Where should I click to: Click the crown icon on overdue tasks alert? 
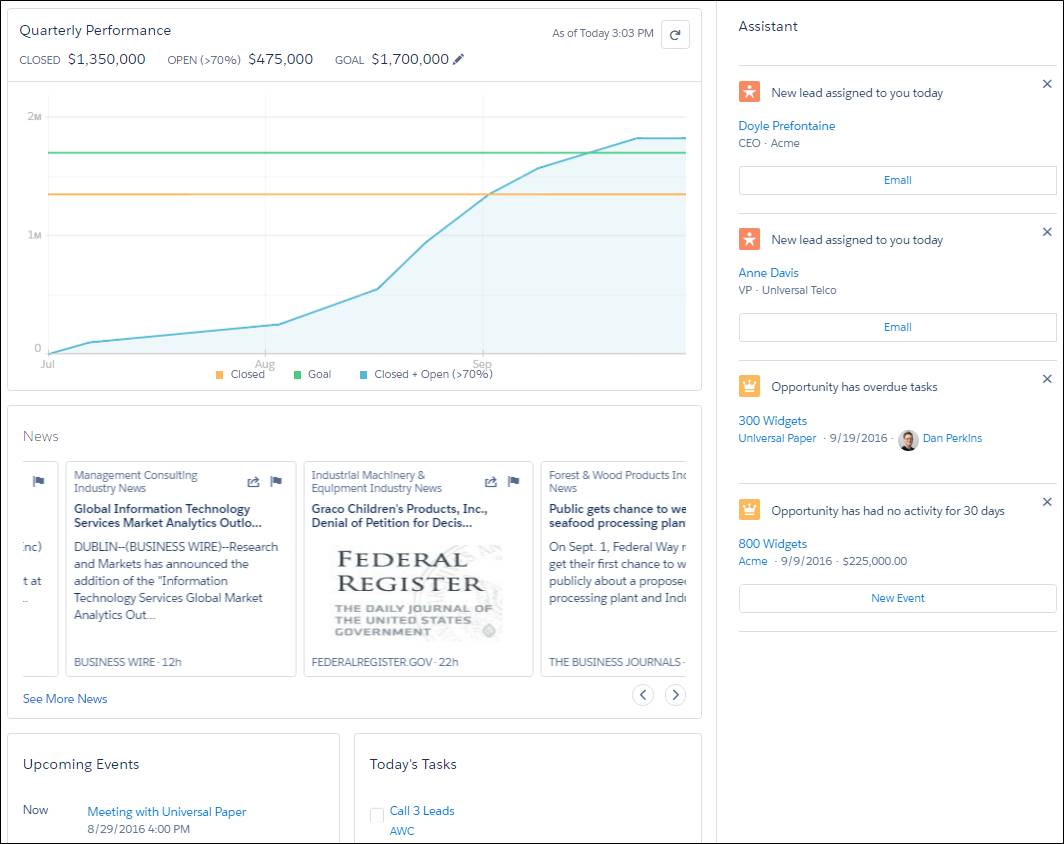click(749, 386)
